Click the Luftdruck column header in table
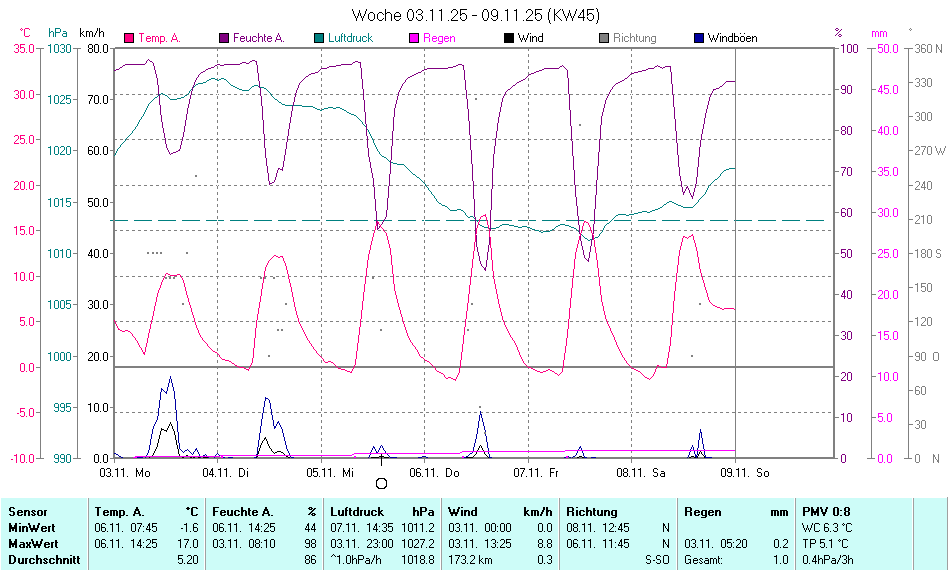Viewport: 948px width, 570px height. pyautogui.click(x=357, y=511)
